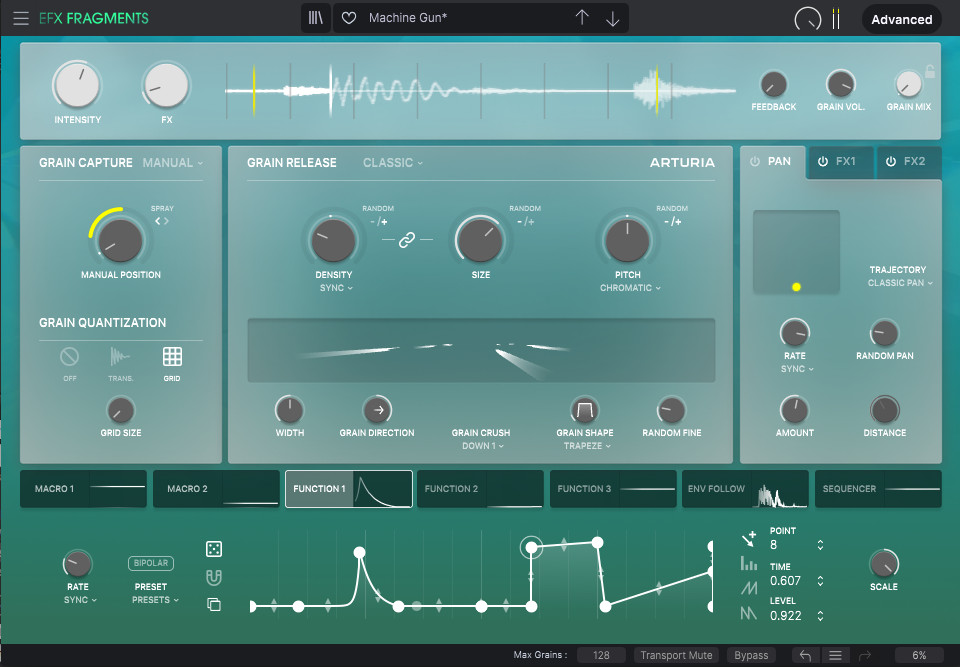Select the Function 2 tab
This screenshot has height=667, width=960.
pyautogui.click(x=480, y=489)
